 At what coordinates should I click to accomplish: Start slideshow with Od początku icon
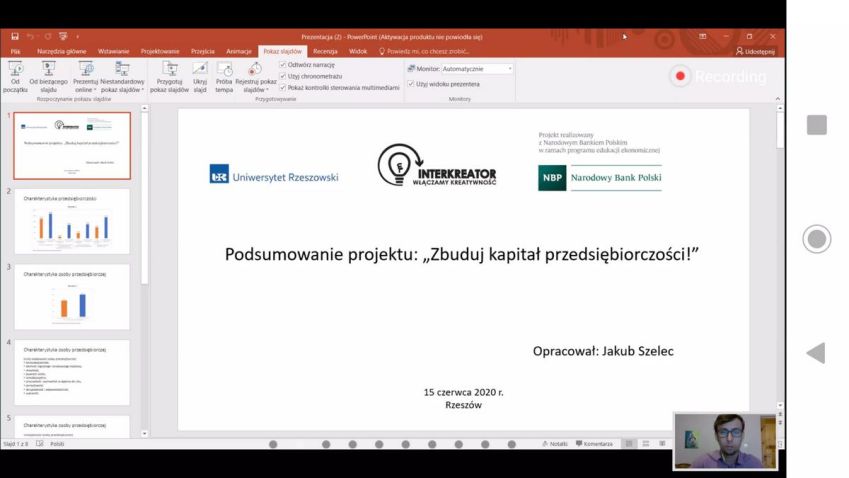pos(15,76)
